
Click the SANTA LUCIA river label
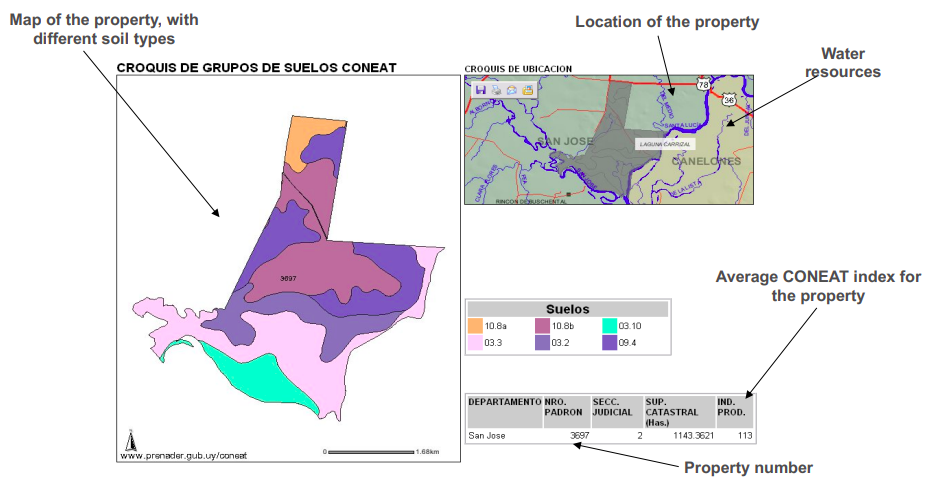click(x=683, y=125)
